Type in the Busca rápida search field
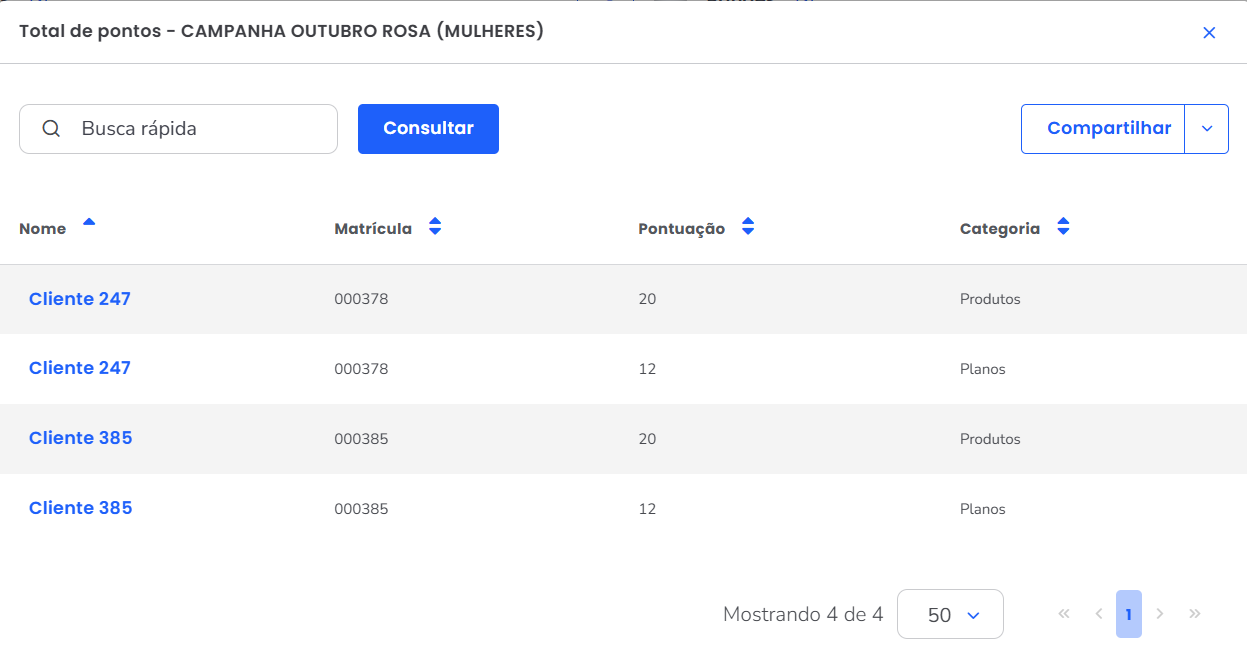The width and height of the screenshot is (1247, 656). tap(200, 129)
